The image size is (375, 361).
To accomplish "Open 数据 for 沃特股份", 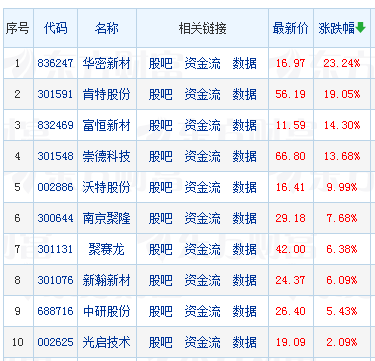I will [244, 187].
